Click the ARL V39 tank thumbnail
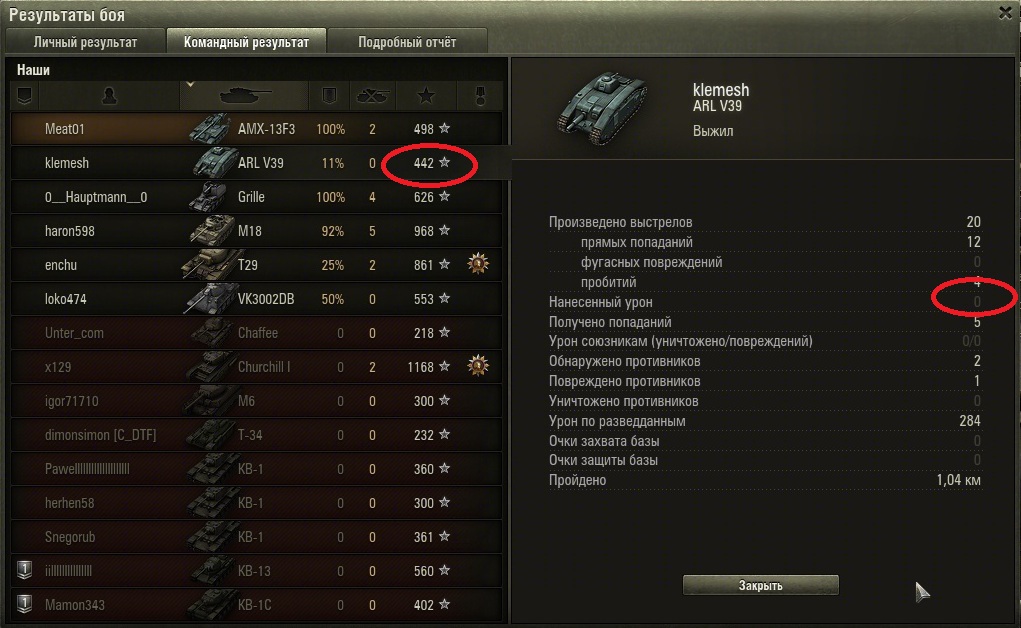1021x628 pixels. (603, 108)
